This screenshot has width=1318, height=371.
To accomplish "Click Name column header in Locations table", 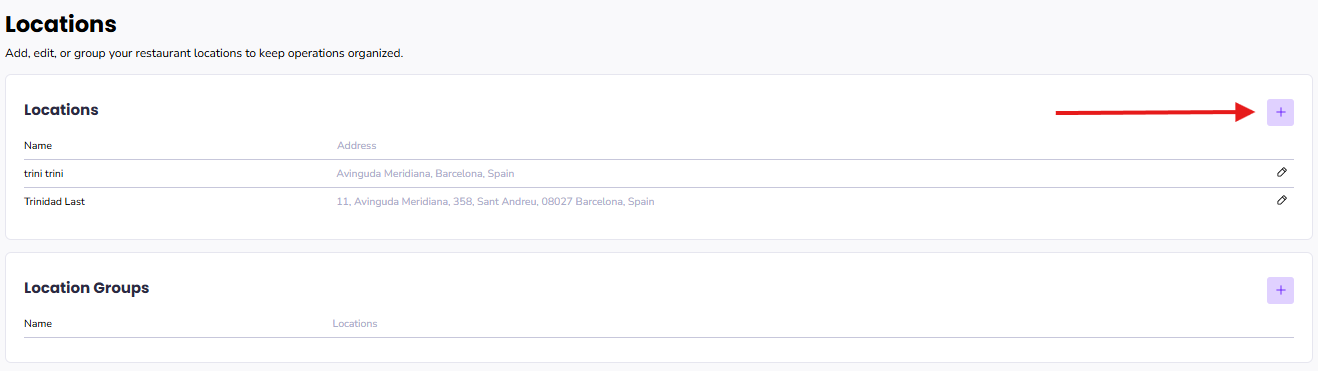I will [38, 146].
